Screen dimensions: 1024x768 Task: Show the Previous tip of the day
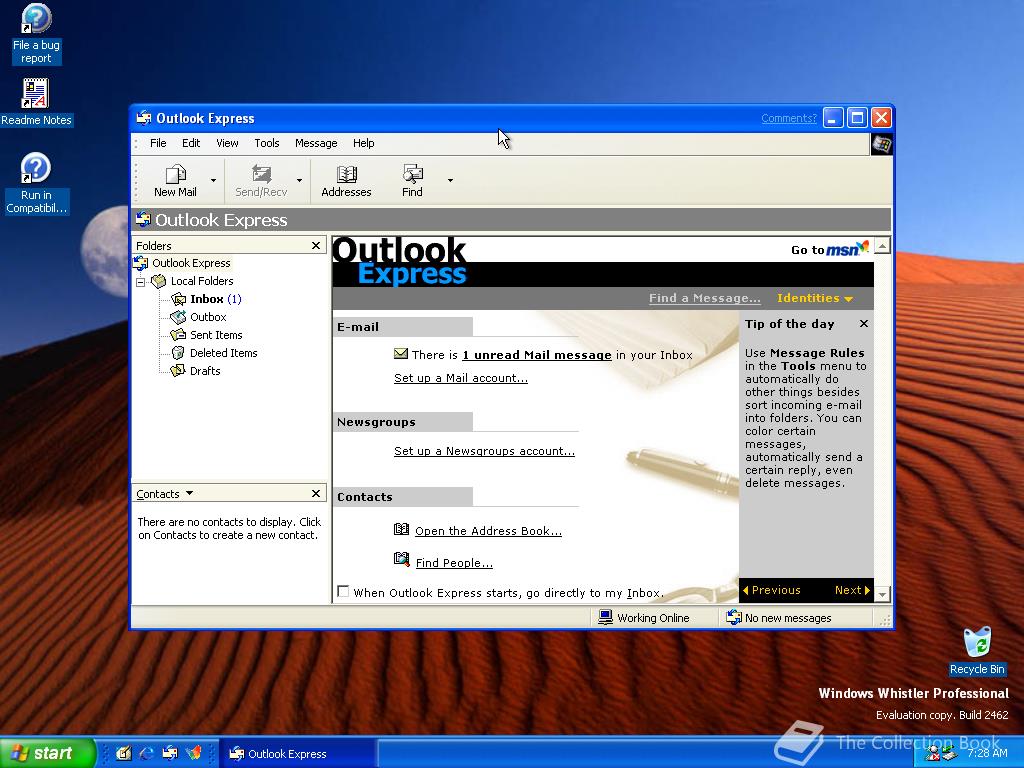771,590
